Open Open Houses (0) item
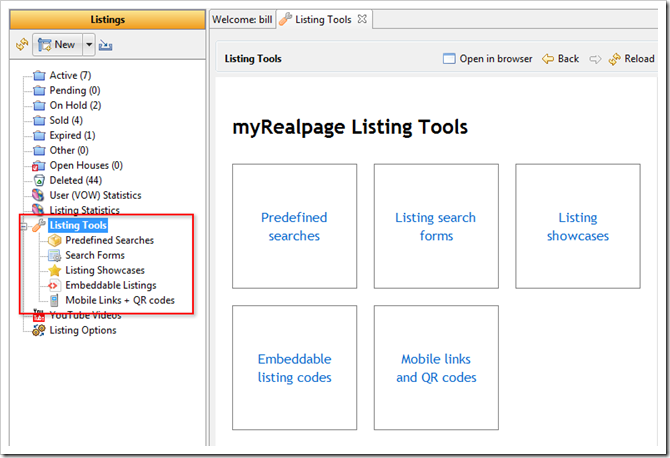670x458 pixels. (x=86, y=165)
